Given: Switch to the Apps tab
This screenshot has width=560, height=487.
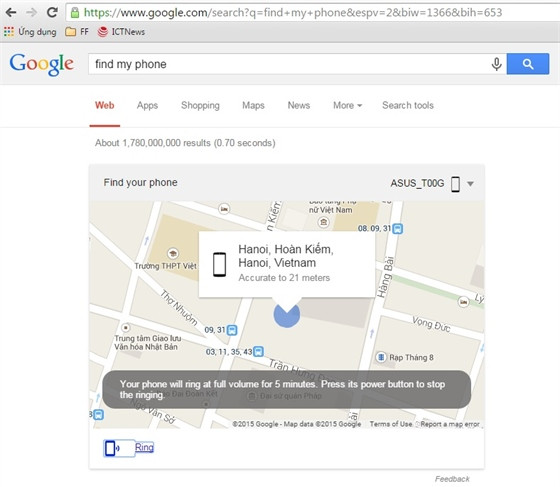Looking at the screenshot, I should tap(148, 105).
